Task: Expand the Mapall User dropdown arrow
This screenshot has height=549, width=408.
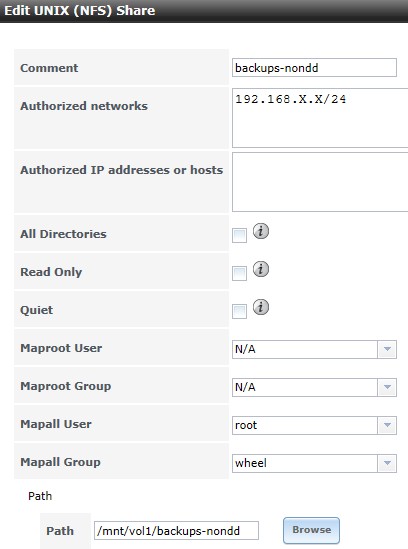Action: [x=387, y=425]
